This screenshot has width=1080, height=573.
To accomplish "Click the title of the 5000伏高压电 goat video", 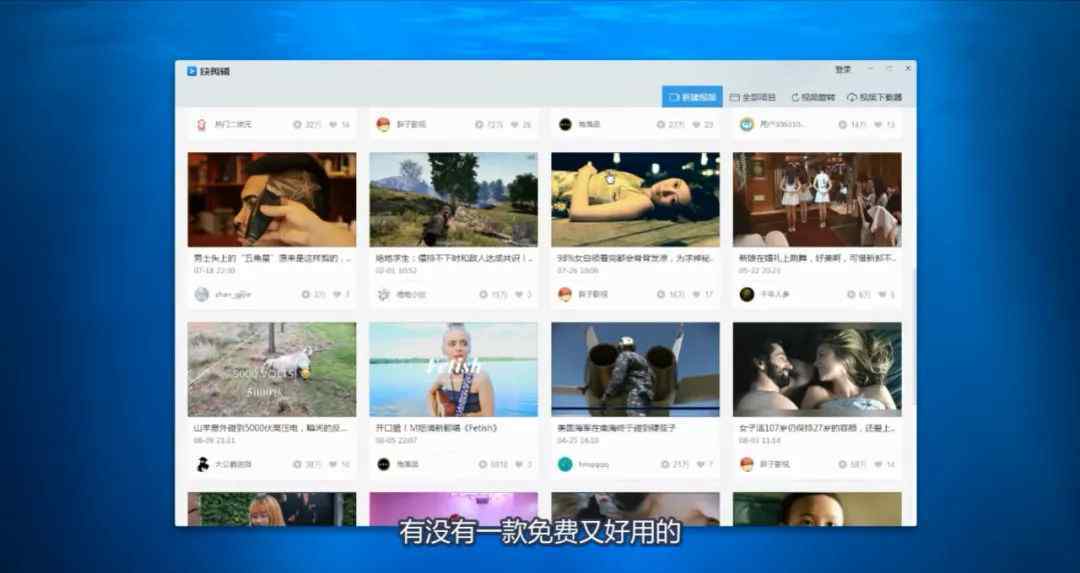I will pyautogui.click(x=271, y=428).
